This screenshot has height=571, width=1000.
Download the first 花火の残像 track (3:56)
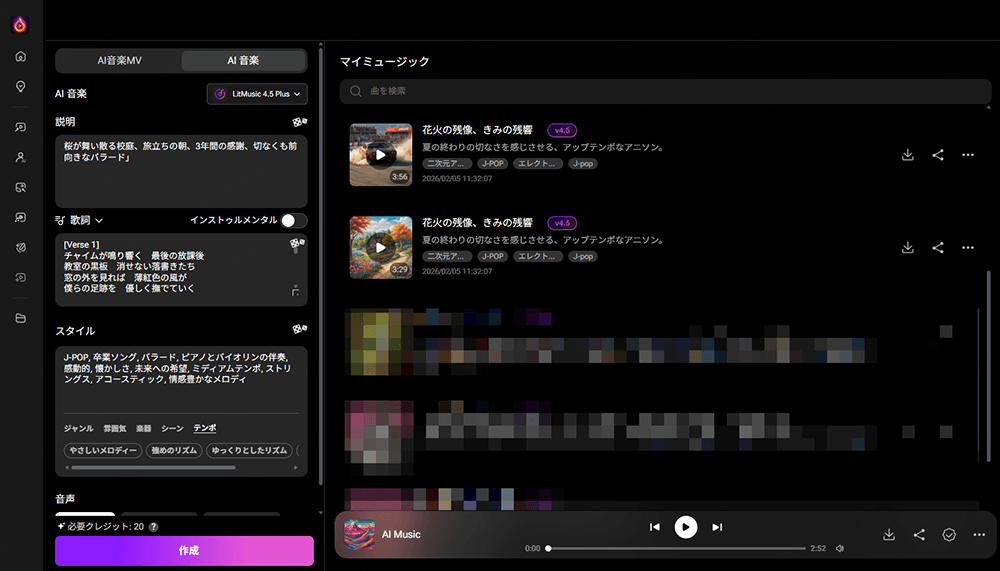point(908,155)
